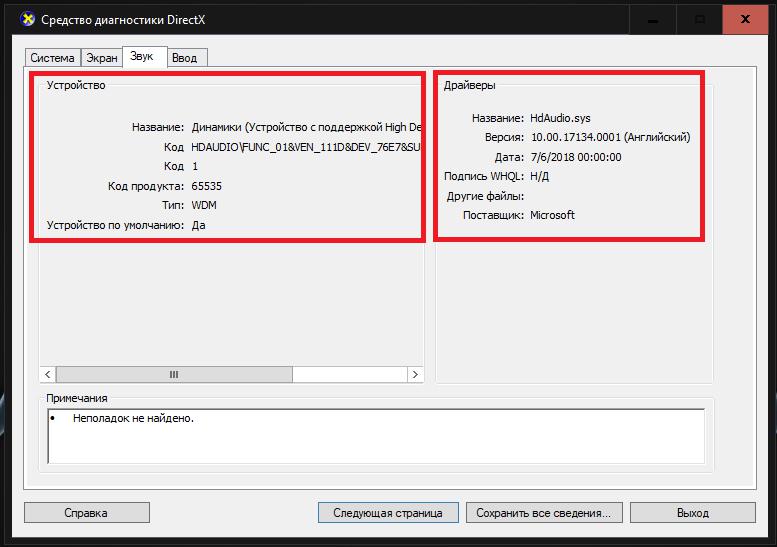777x547 pixels.
Task: Click device type value WDM
Action: (x=204, y=205)
